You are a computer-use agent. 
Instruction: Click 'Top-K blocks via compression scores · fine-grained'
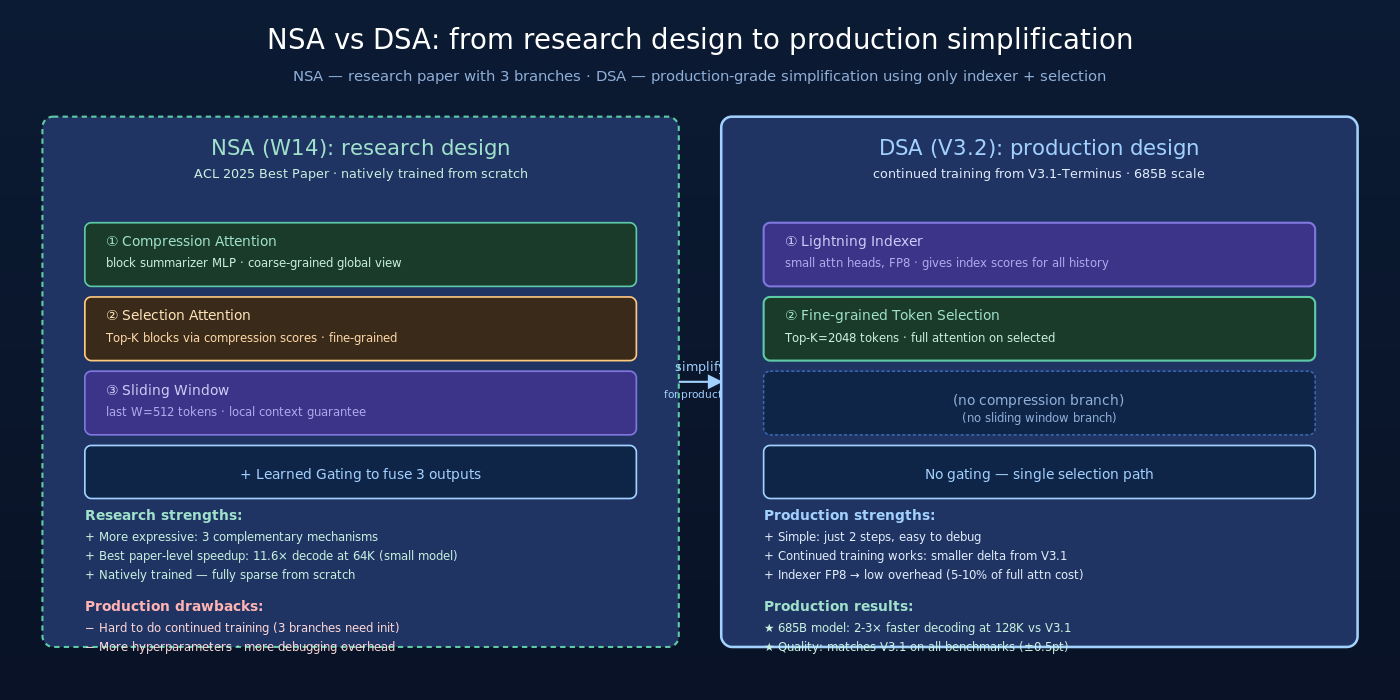point(251,338)
